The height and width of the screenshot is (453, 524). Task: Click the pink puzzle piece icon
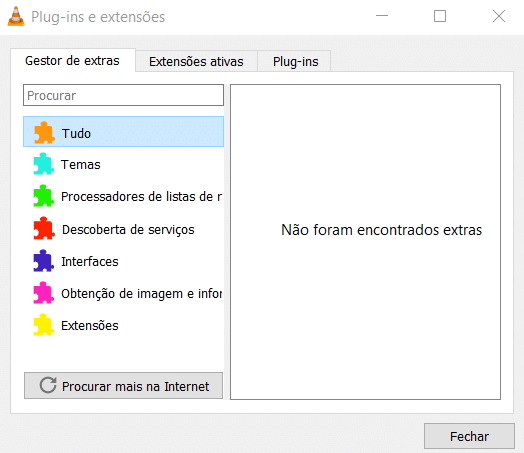tap(43, 293)
